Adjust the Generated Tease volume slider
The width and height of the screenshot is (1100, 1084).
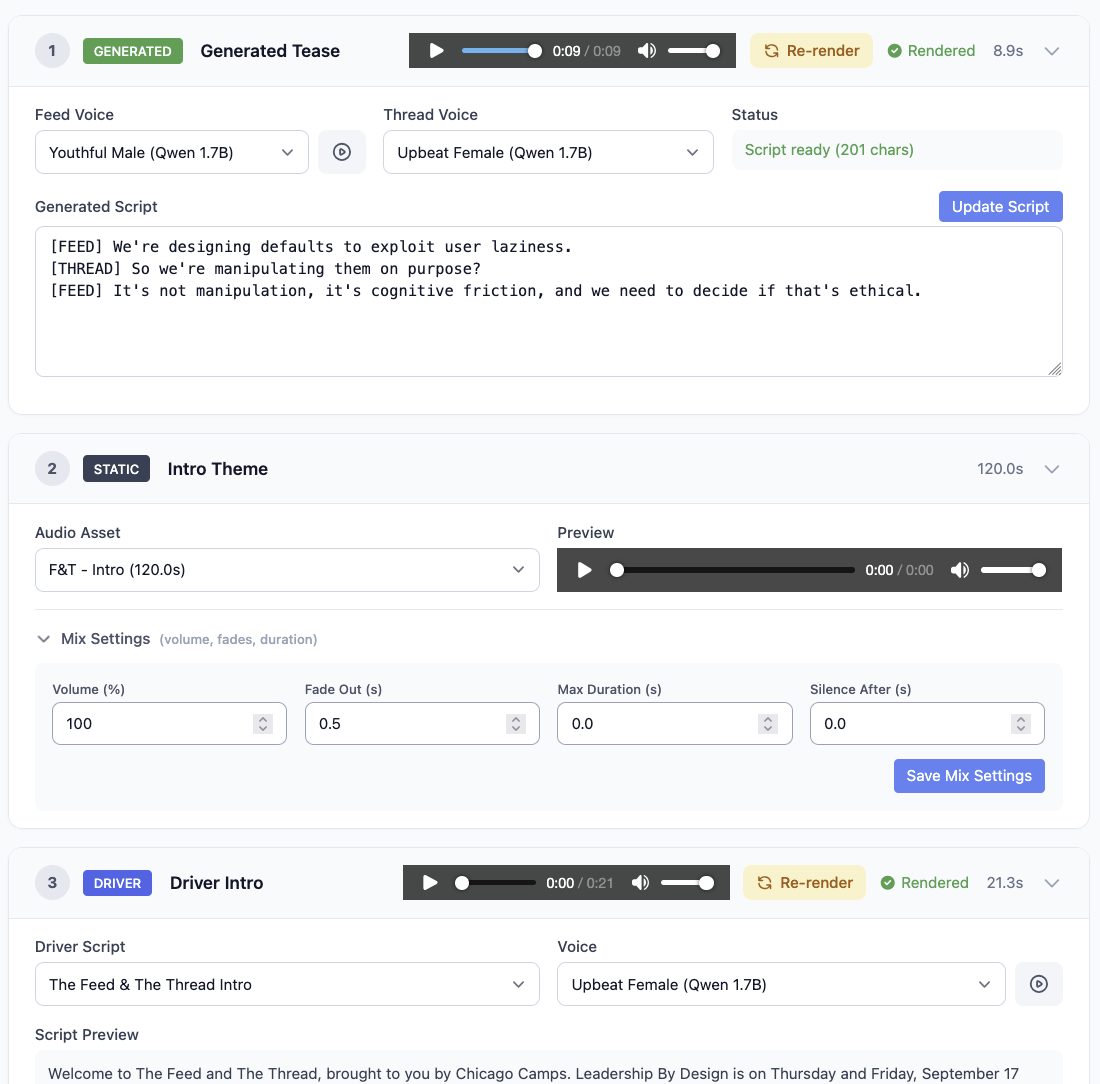(694, 51)
